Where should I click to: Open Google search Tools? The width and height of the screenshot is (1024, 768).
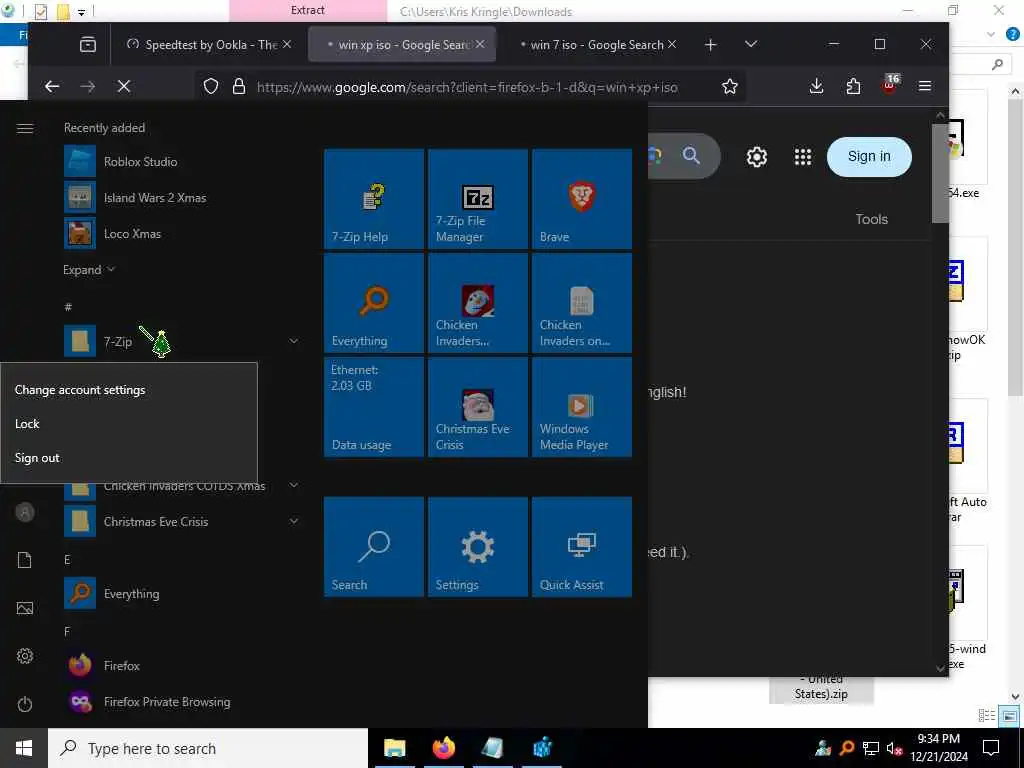[871, 219]
